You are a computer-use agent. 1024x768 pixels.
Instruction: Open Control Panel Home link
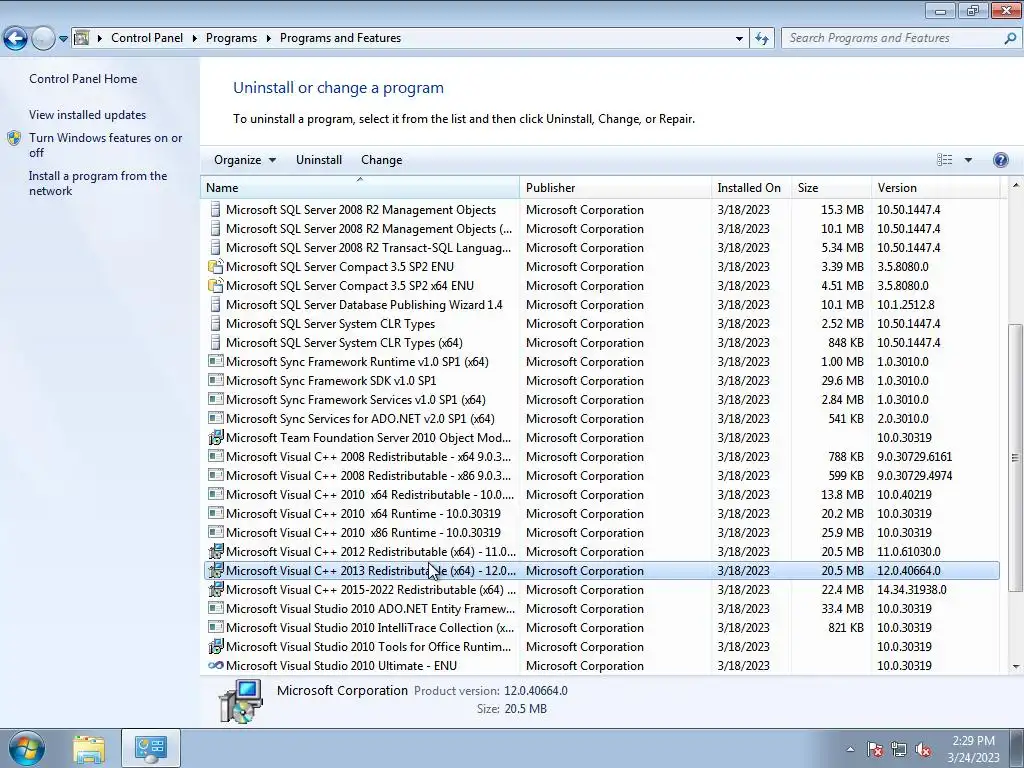click(x=83, y=79)
